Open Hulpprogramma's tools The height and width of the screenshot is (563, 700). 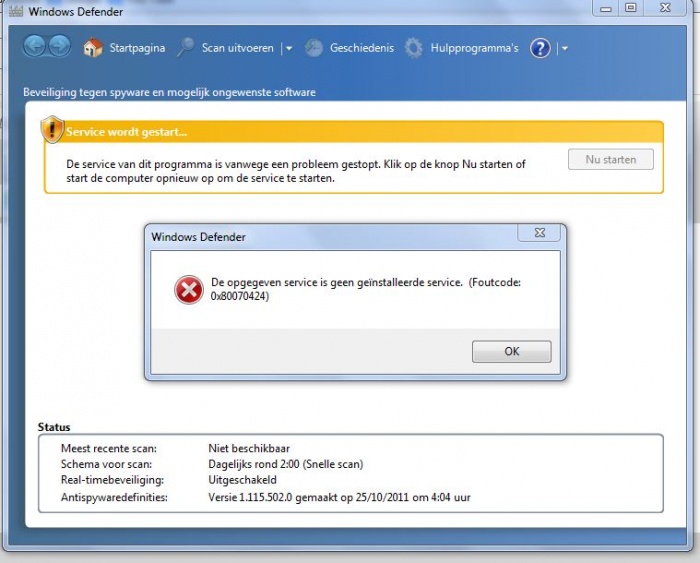[x=474, y=48]
